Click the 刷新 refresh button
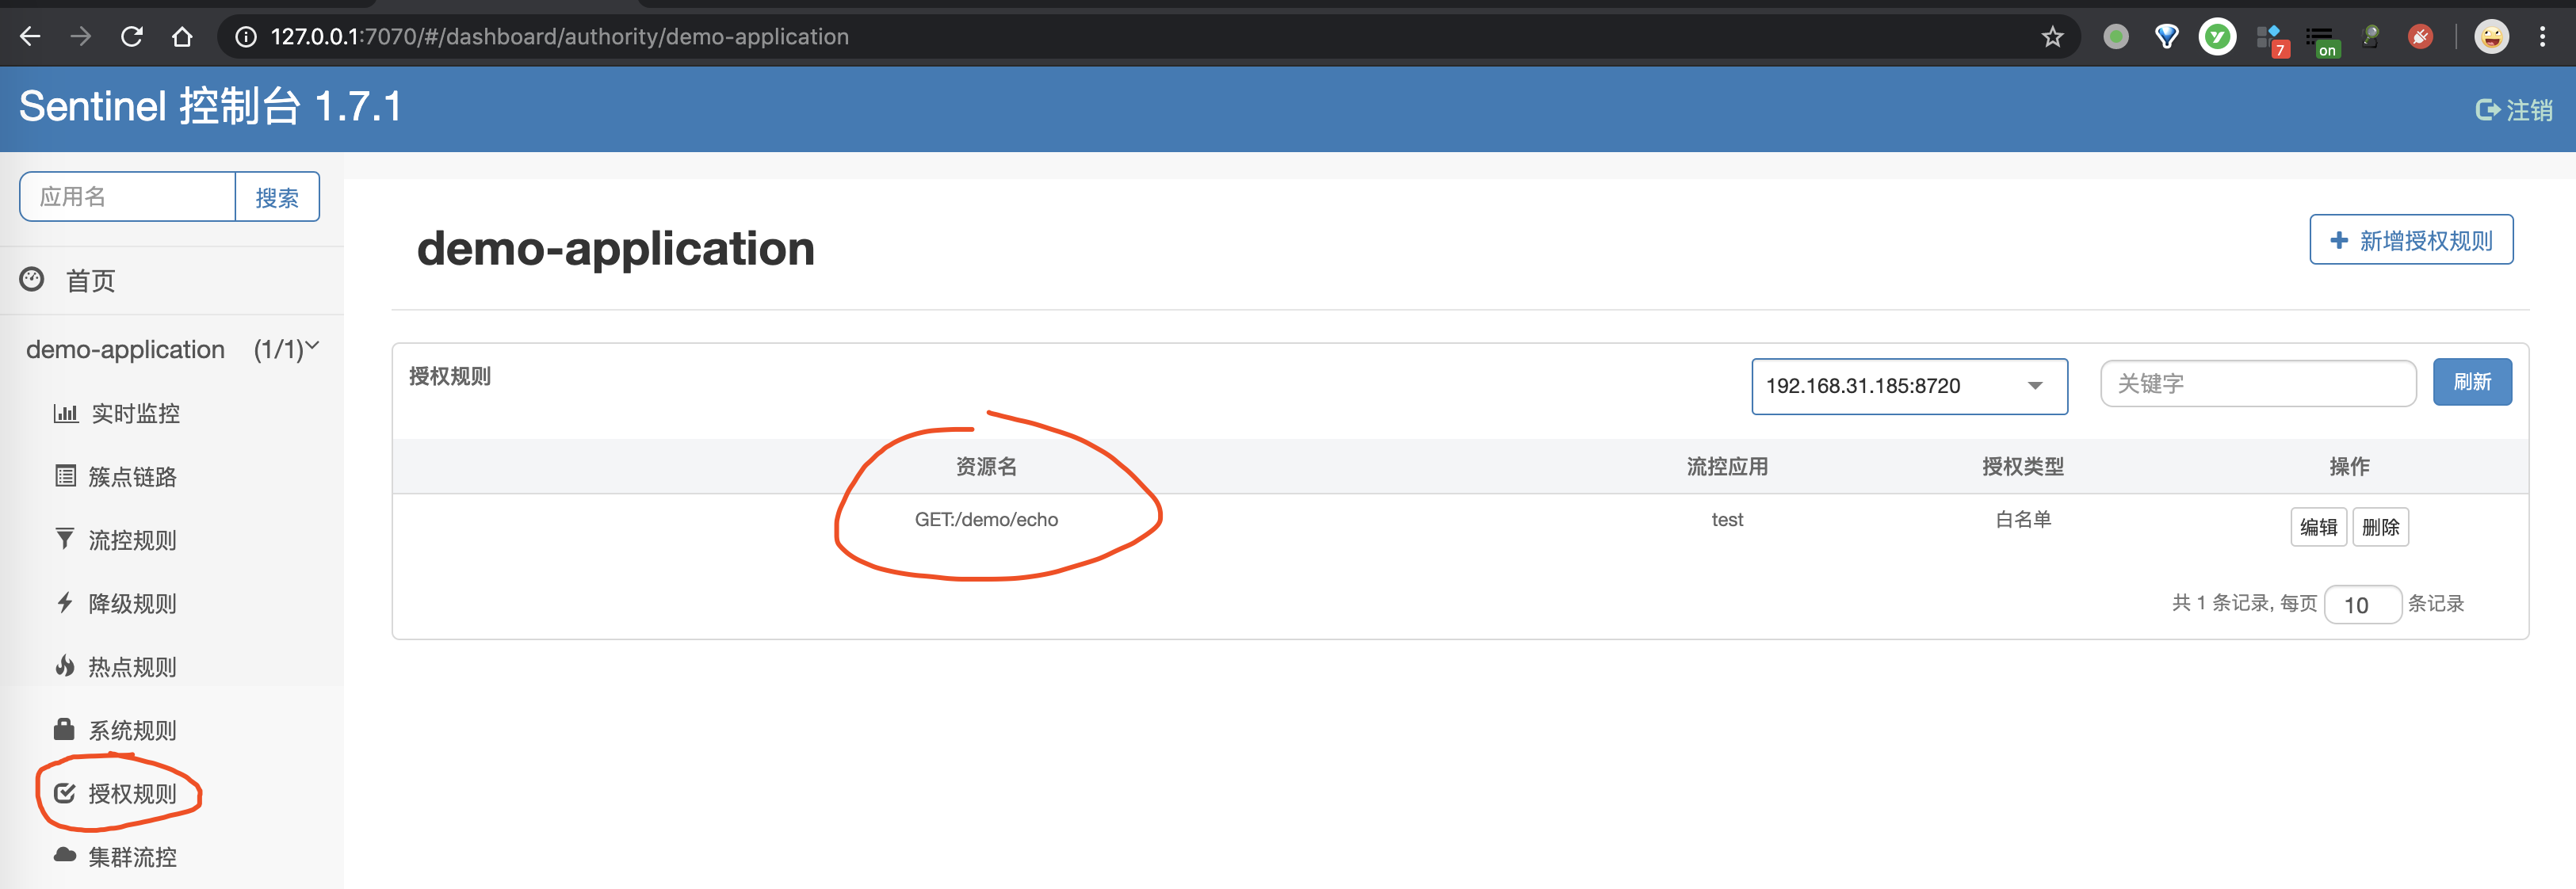 [2472, 382]
